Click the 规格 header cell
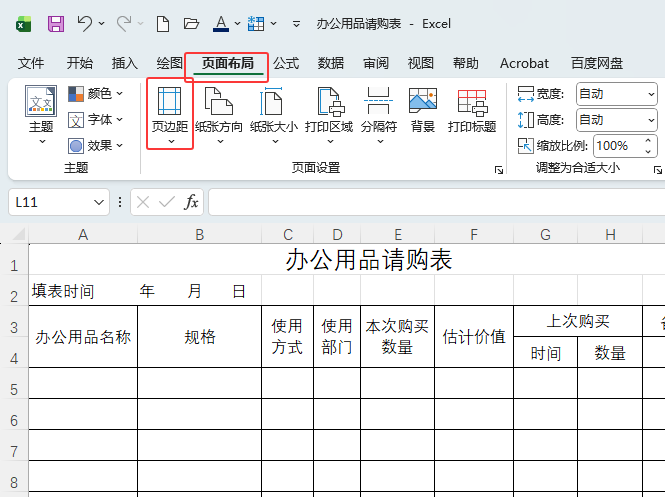Screen dimensions: 665x497 [200, 337]
